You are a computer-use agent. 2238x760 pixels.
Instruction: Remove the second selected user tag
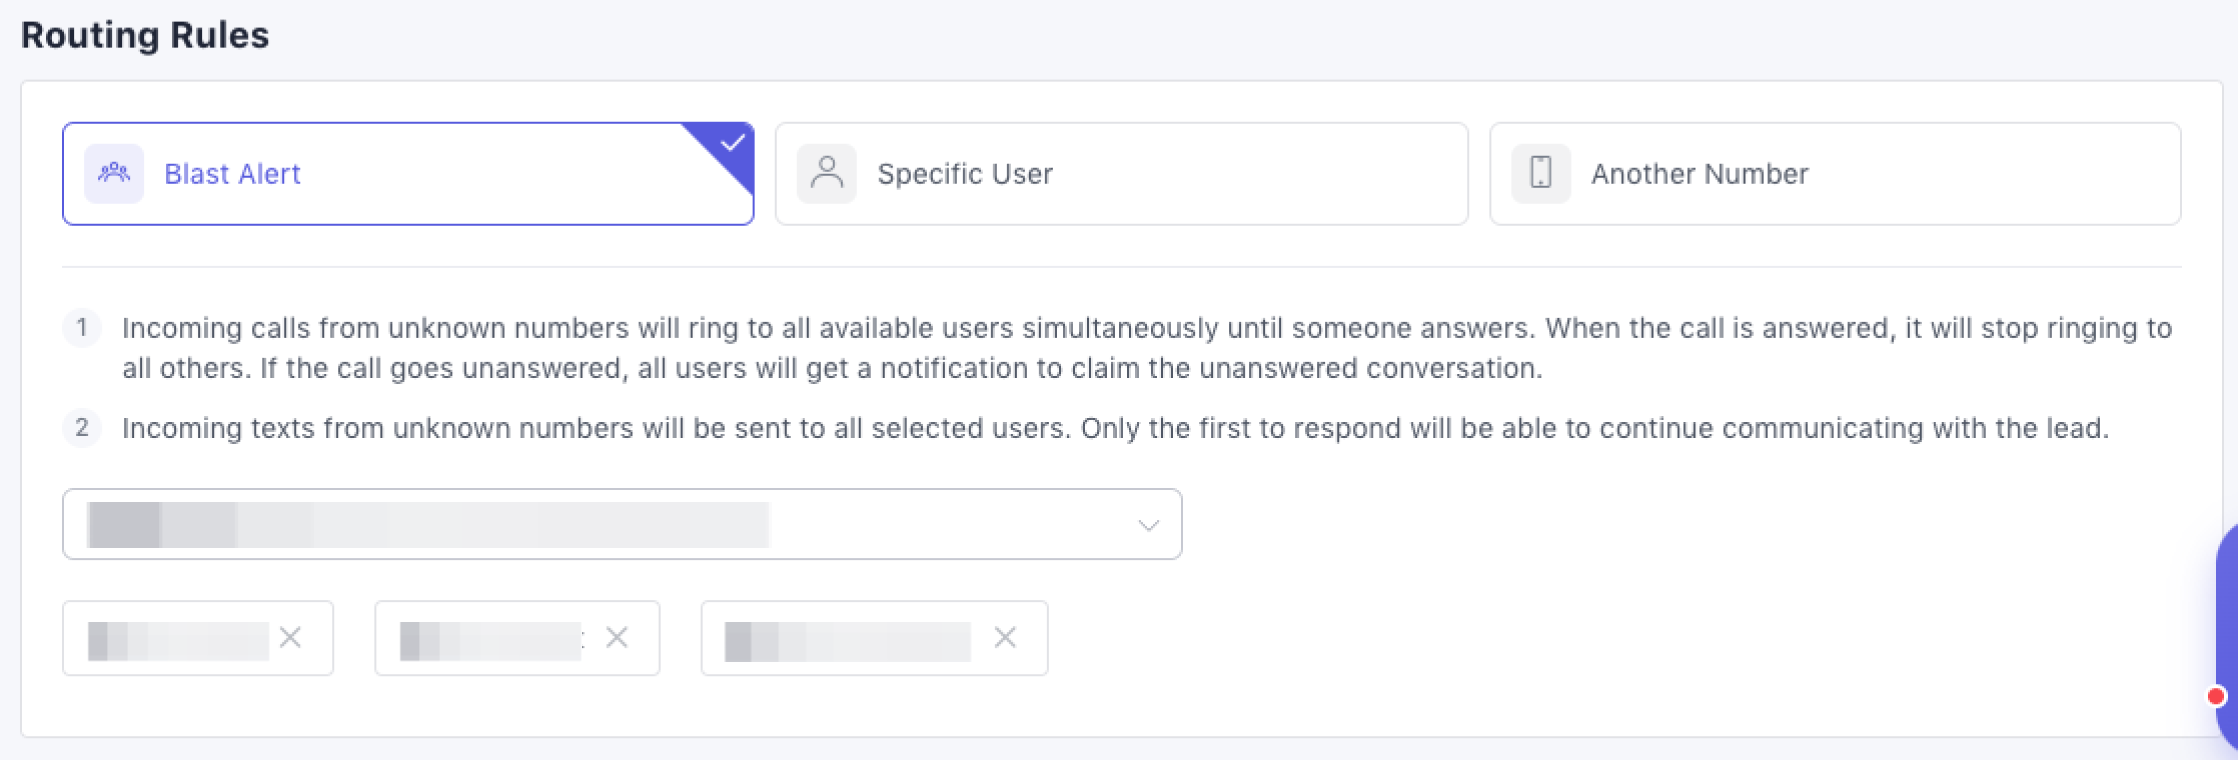click(617, 637)
